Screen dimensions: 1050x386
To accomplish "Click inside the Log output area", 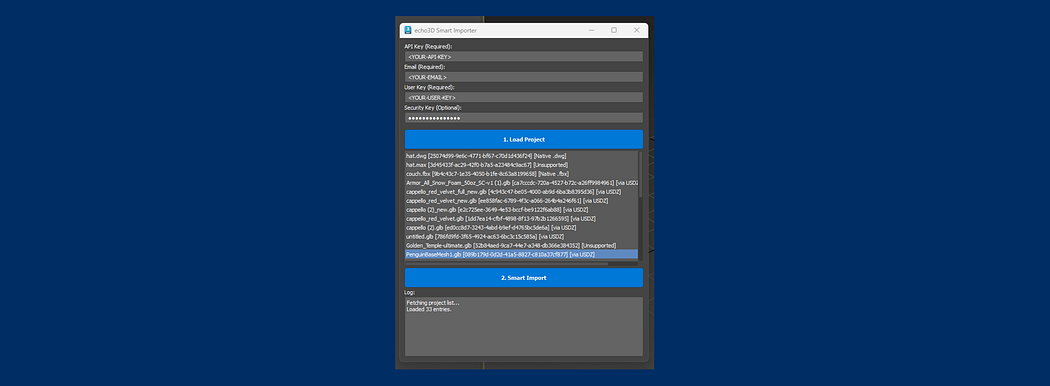I will pos(524,327).
